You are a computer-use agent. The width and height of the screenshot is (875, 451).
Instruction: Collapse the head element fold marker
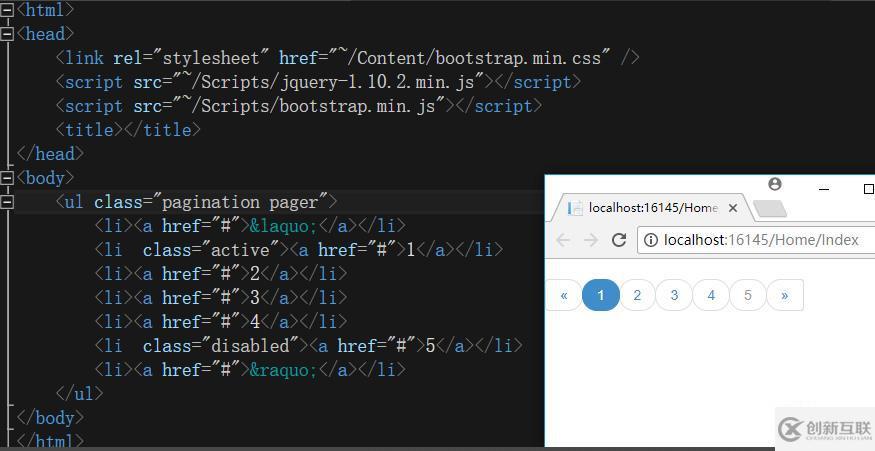[x=7, y=34]
